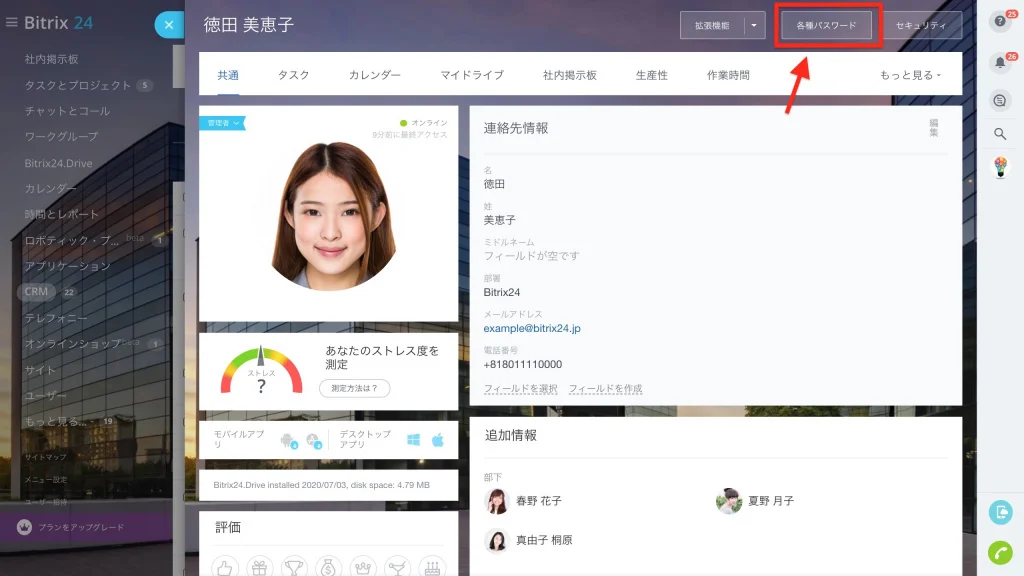Screen dimensions: 1024x576
Task: Switch to the カレンダー tab
Action: (374, 75)
